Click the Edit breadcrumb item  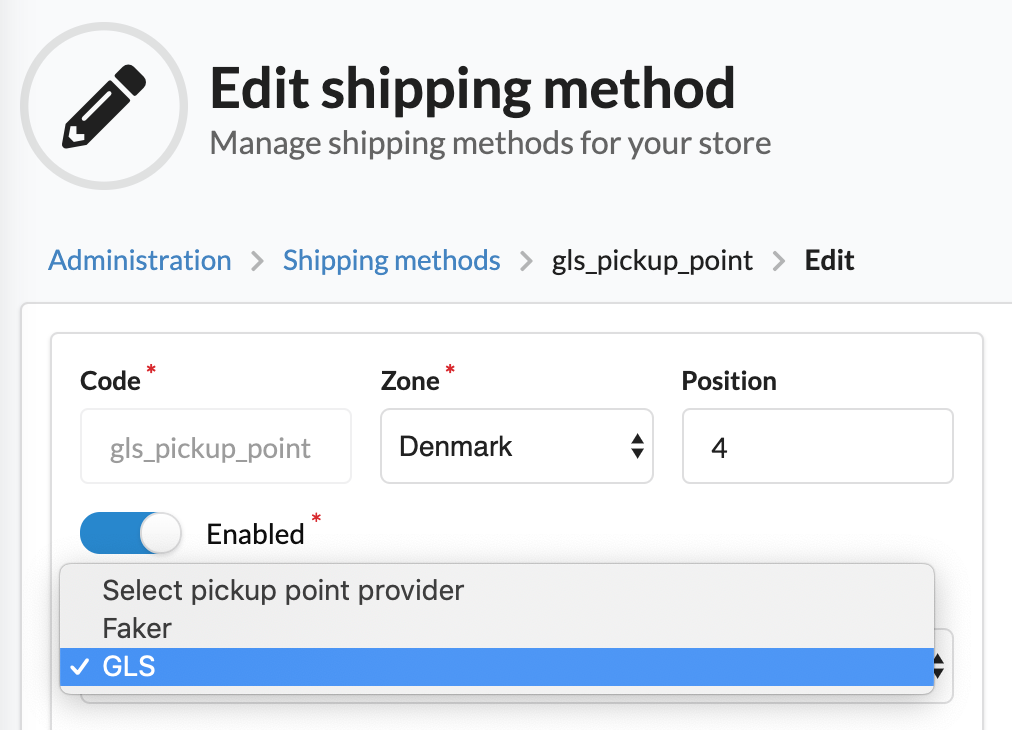point(829,261)
